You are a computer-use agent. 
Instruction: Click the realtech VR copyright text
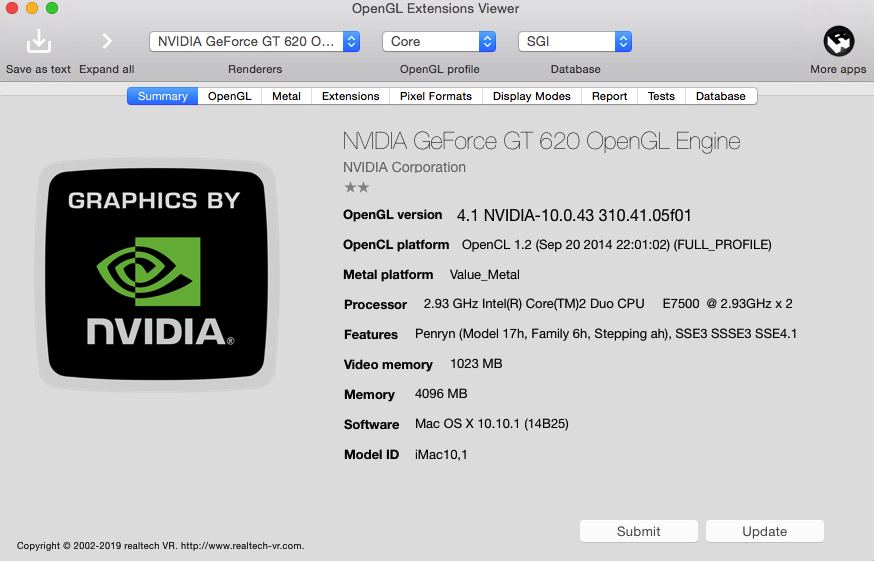161,546
